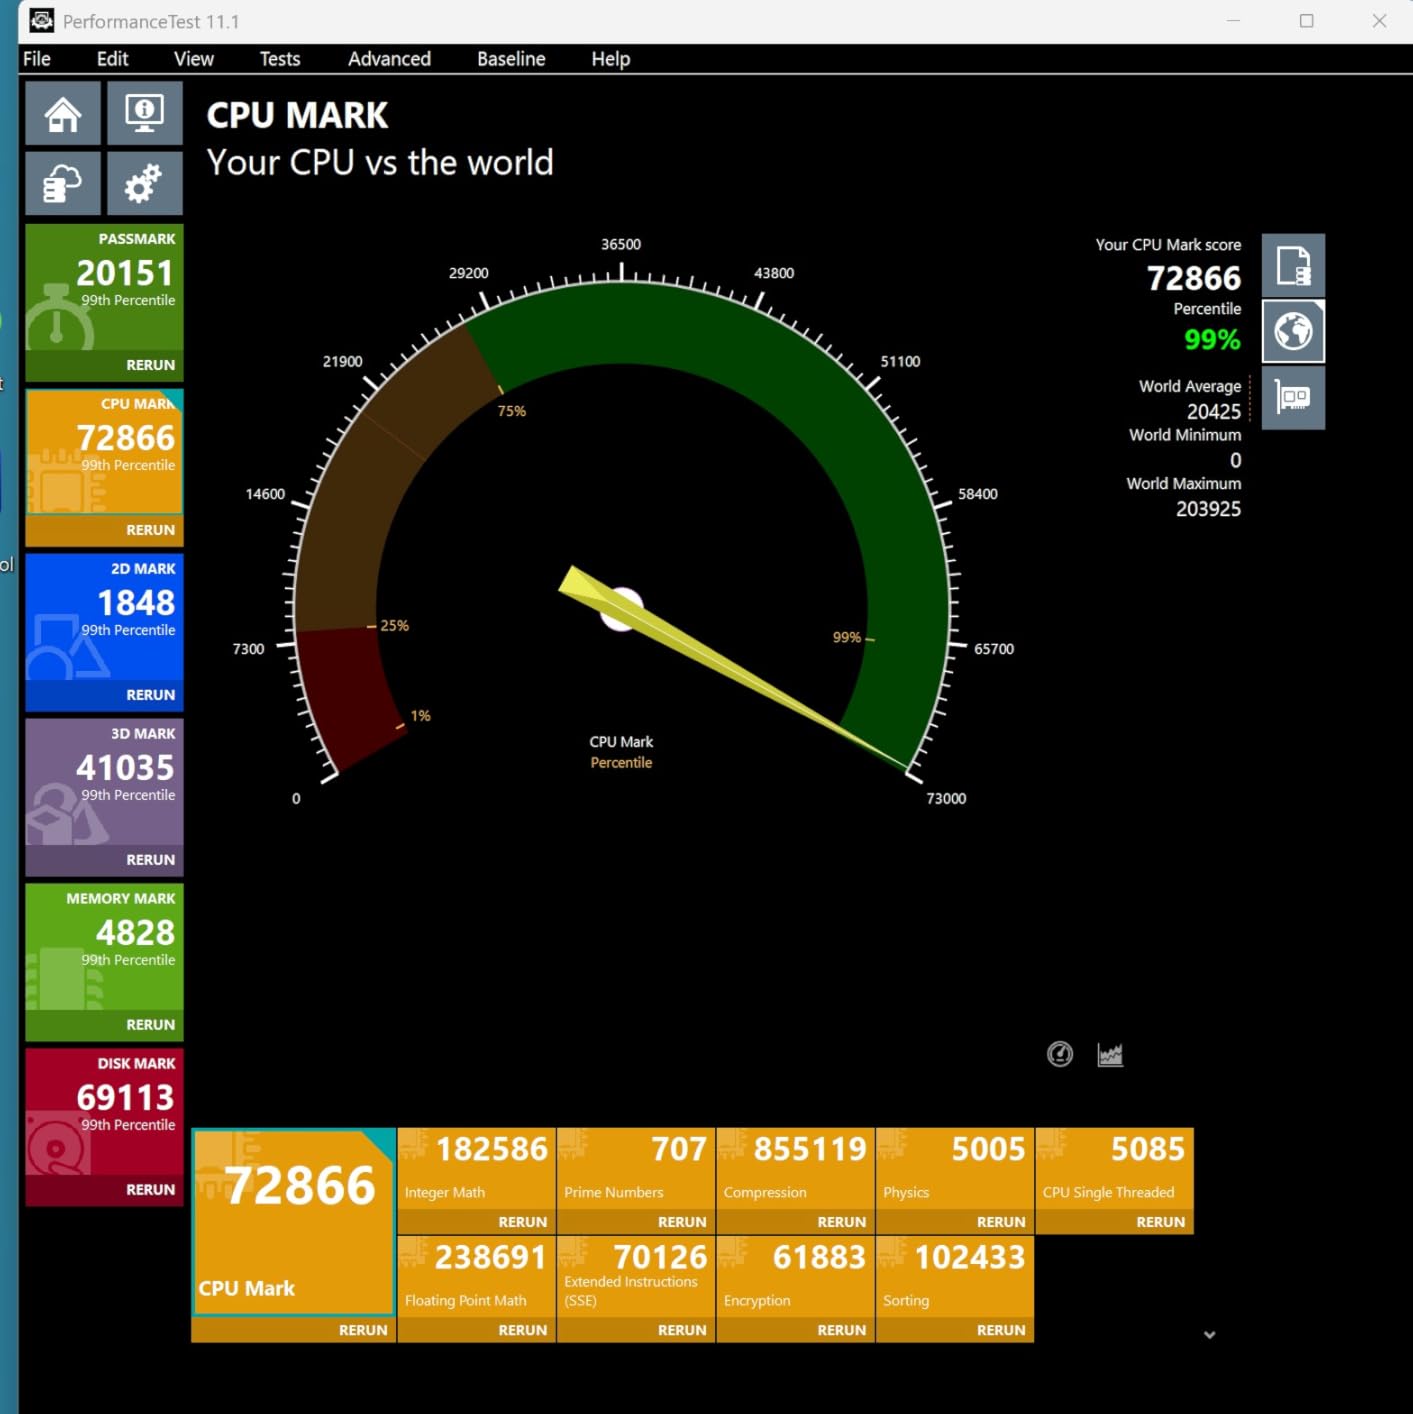The image size is (1413, 1414).
Task: Open the settings gears icon
Action: point(144,183)
